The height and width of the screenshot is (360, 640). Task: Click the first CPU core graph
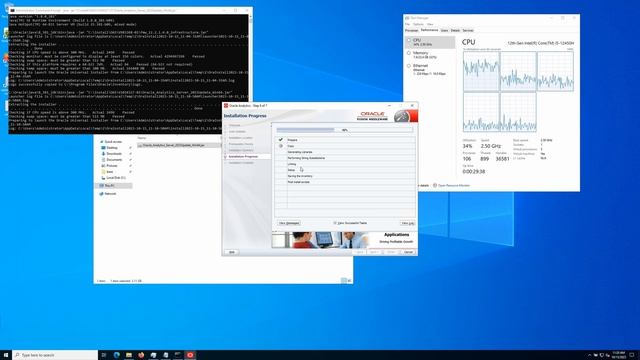(x=481, y=71)
